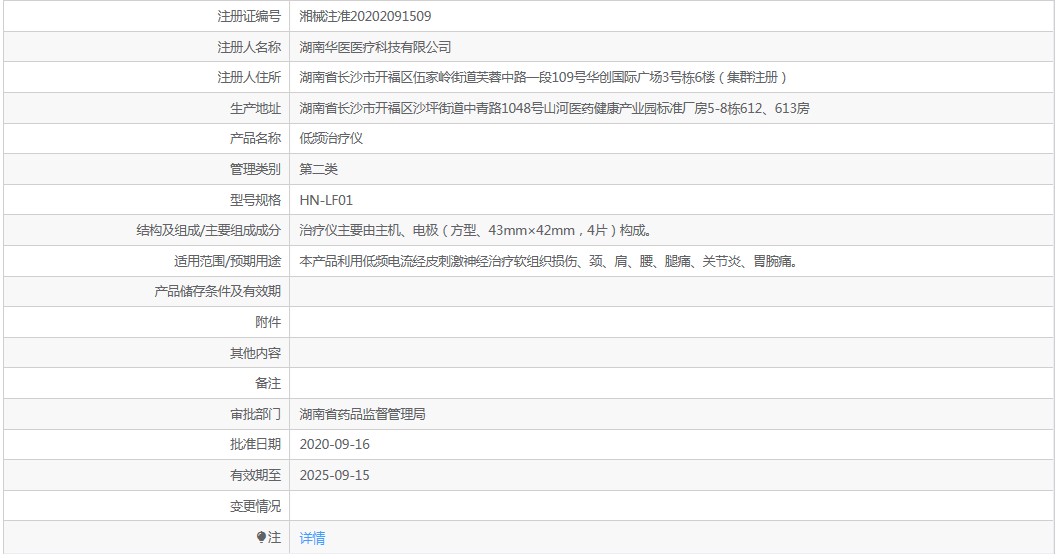Open the 详情 link
Screen dimensions: 1057x559
coord(312,537)
